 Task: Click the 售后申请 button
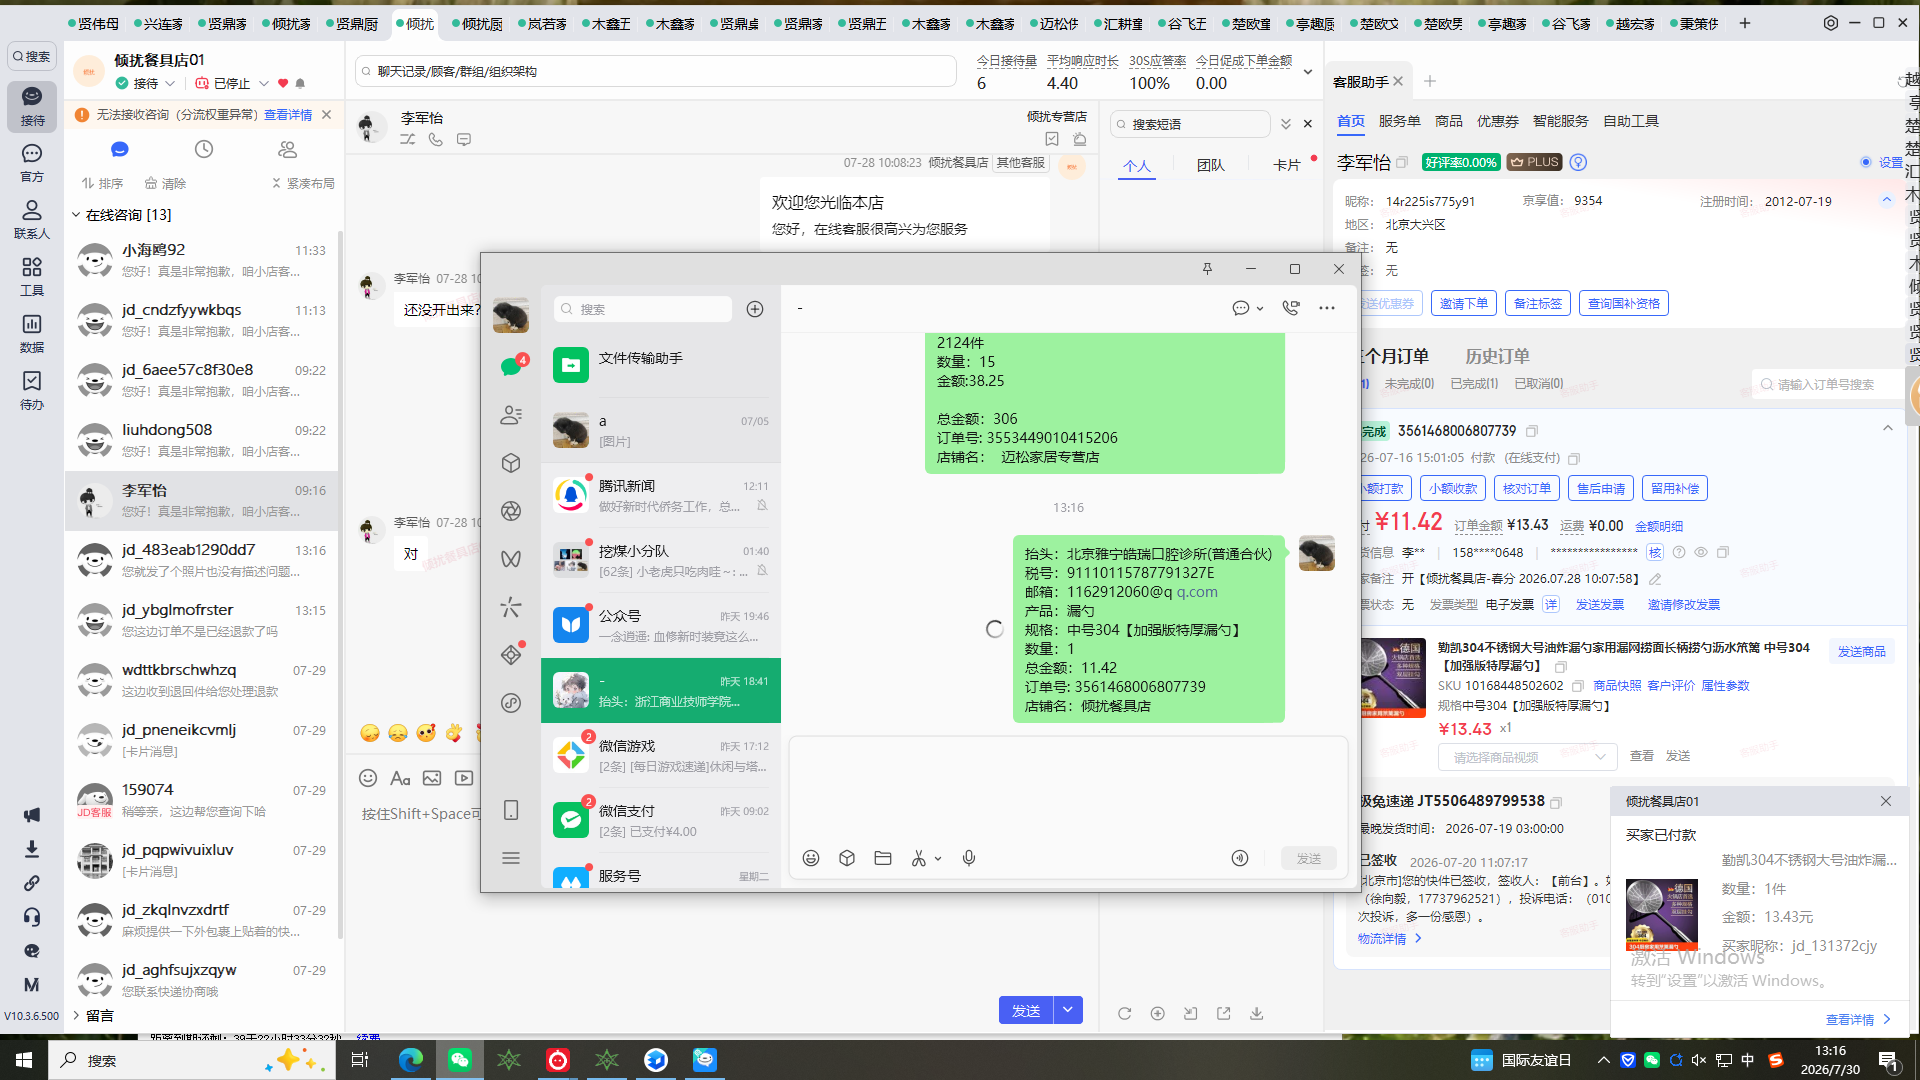(x=1601, y=488)
